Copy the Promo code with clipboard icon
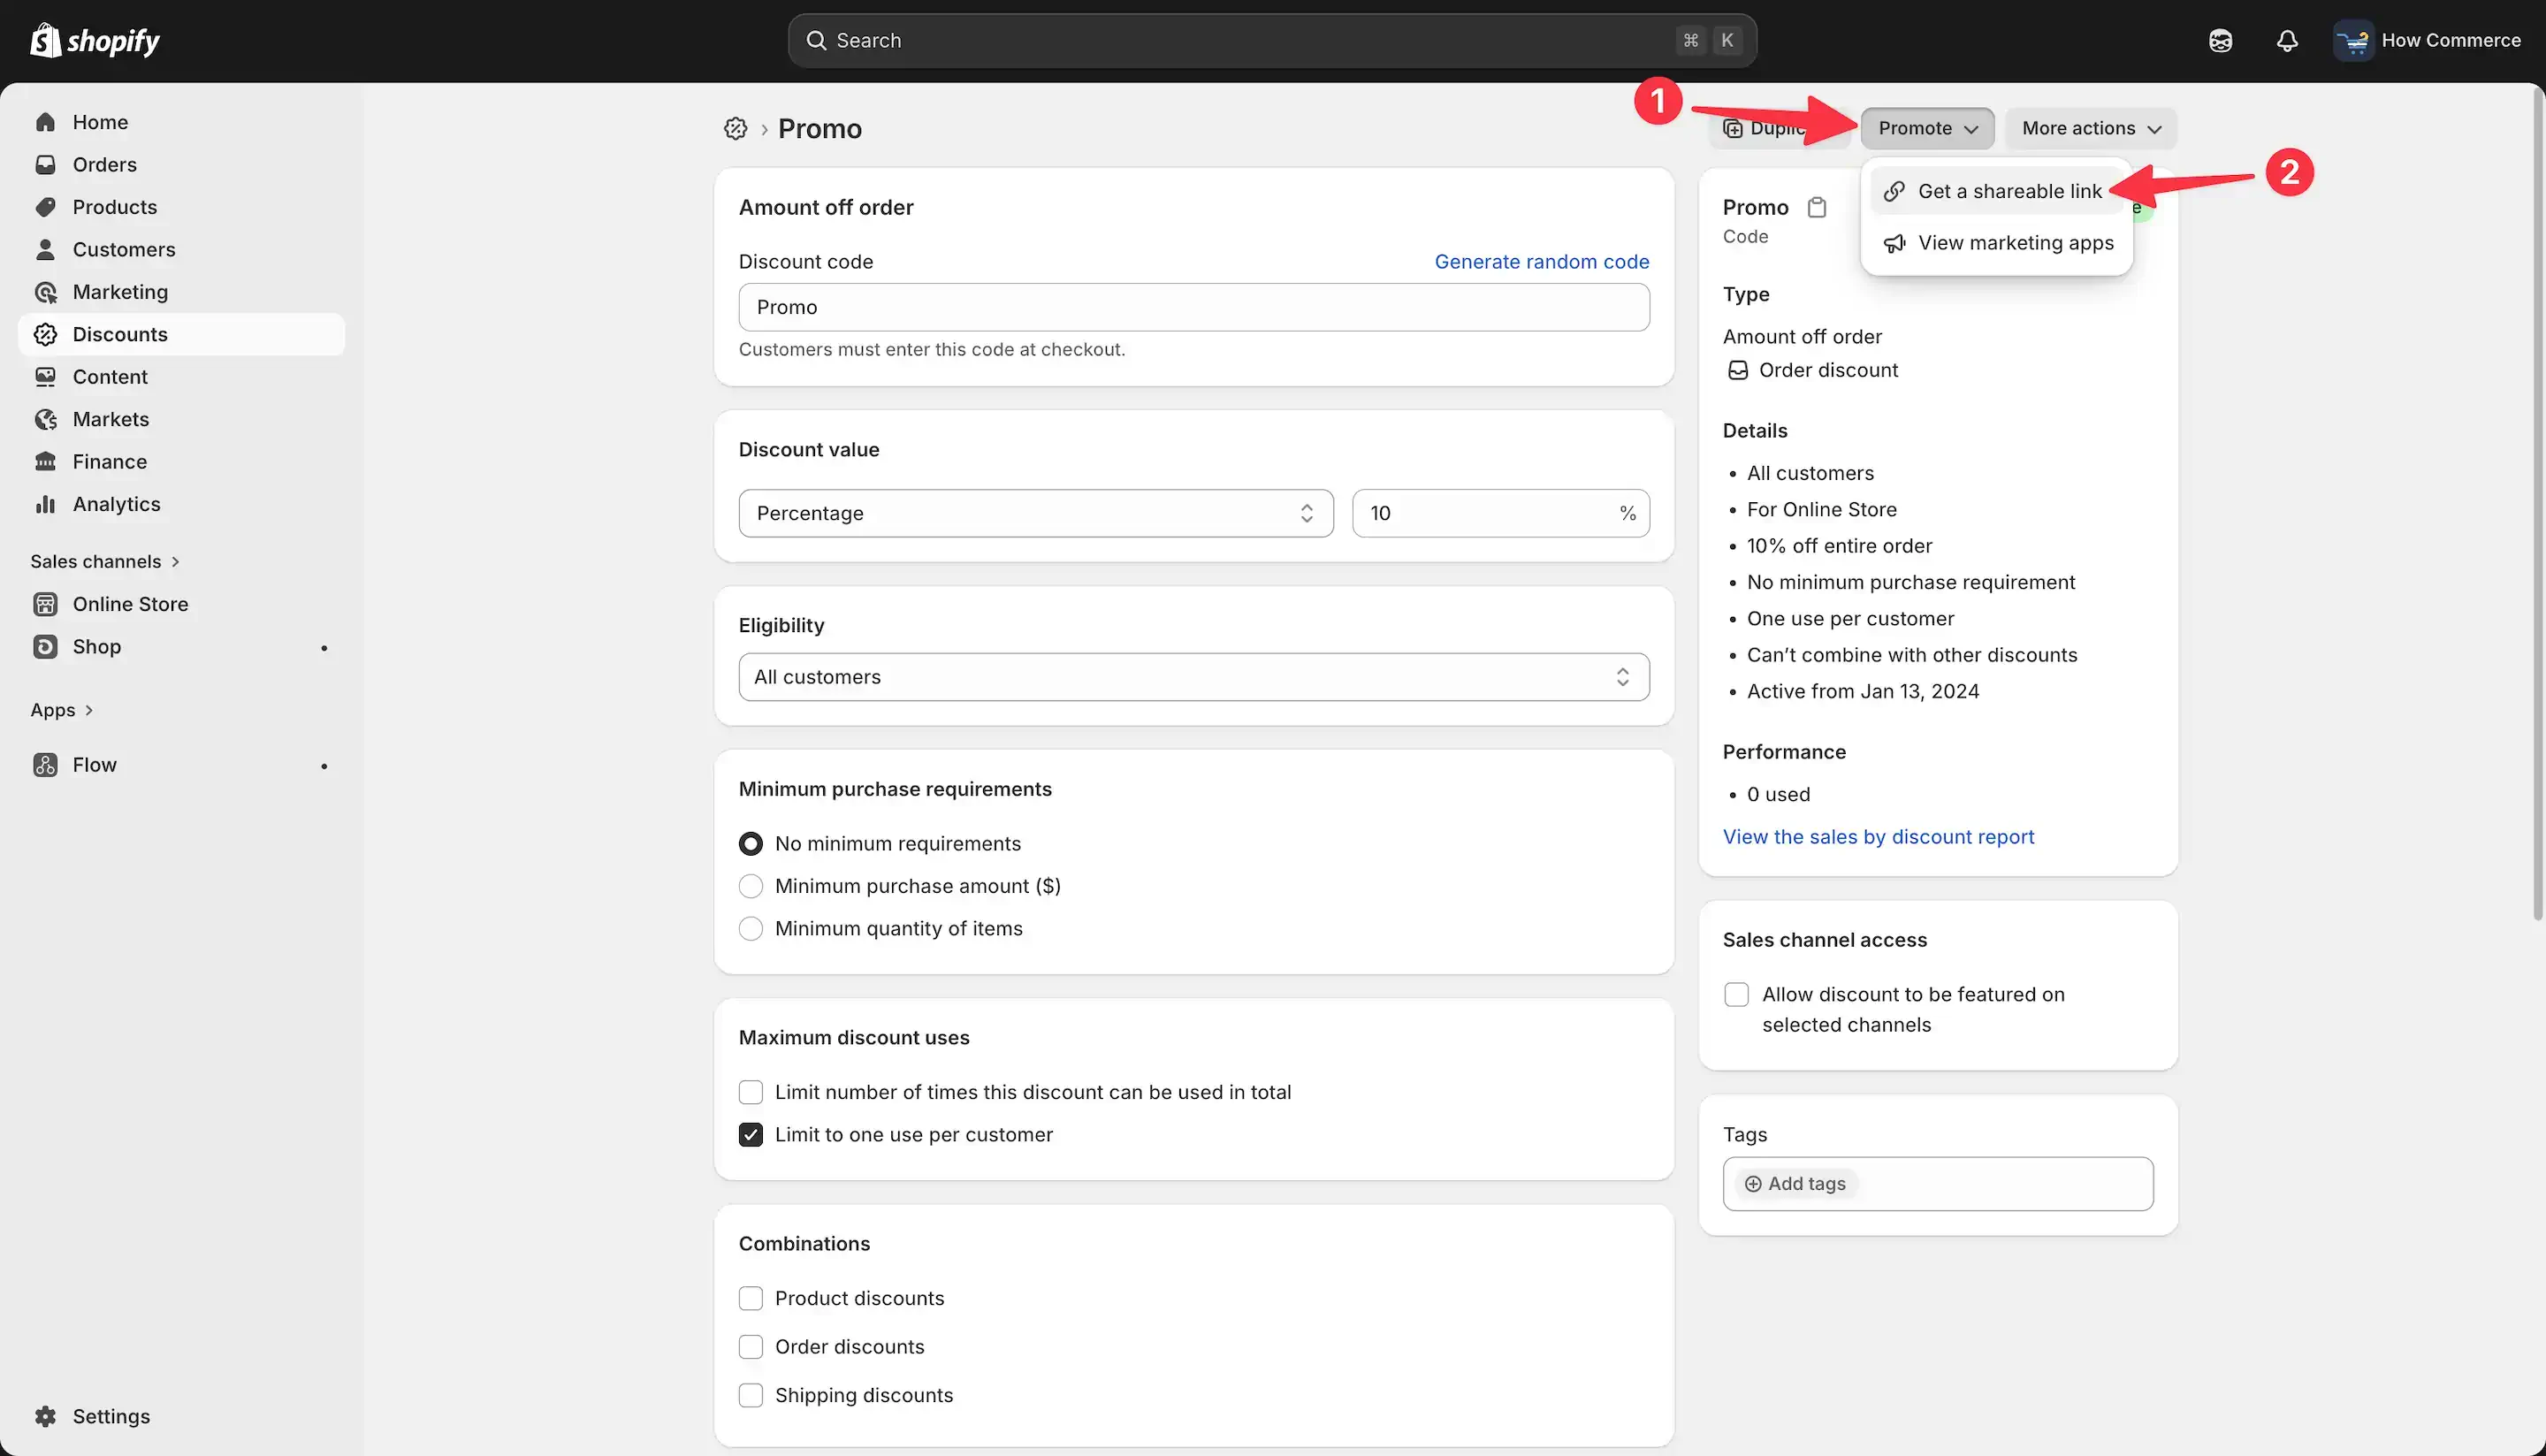 click(1817, 207)
